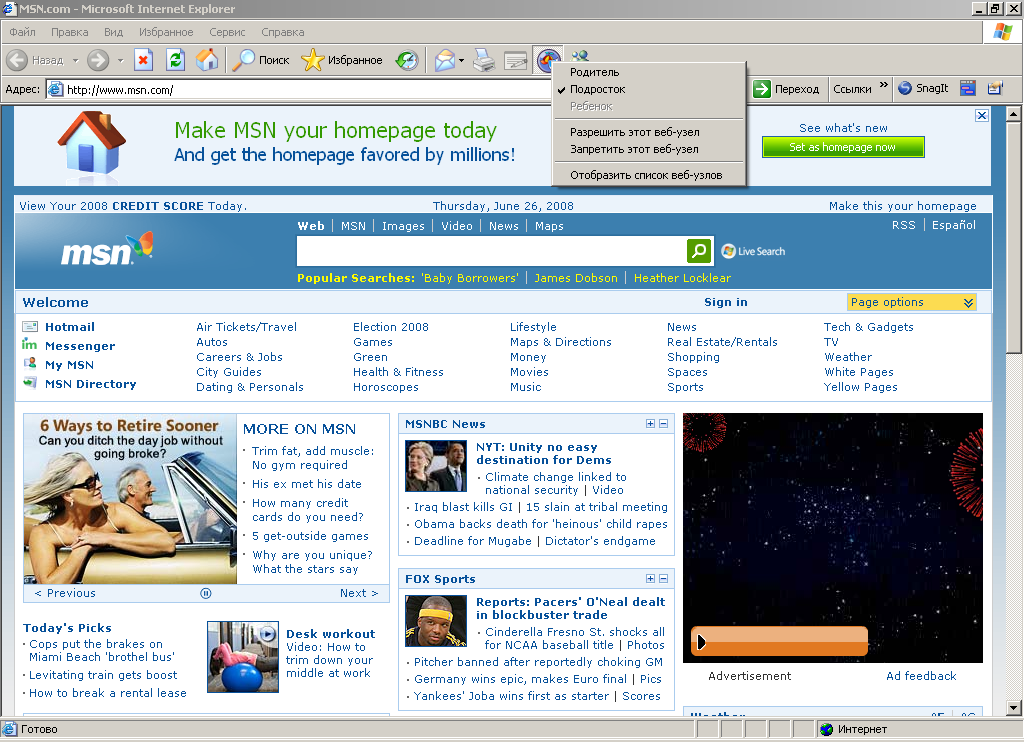Click the My MSN icon
This screenshot has height=742, width=1024.
tap(29, 363)
